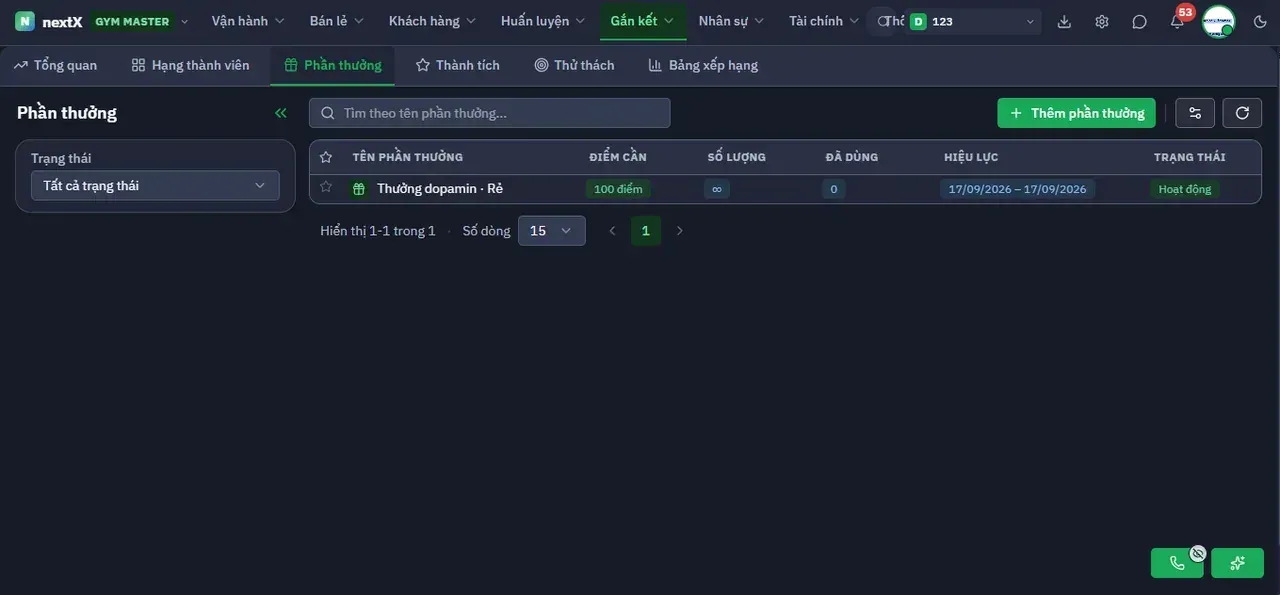Switch to the Bảng xếp hạng tab
1280x595 pixels.
click(x=703, y=65)
